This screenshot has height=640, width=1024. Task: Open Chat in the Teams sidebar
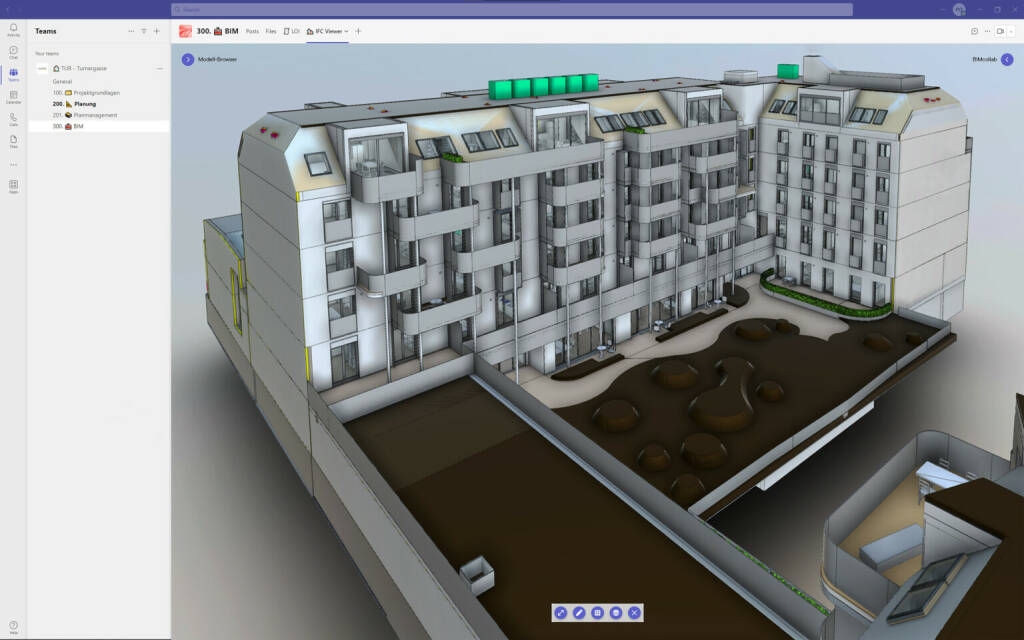13,52
